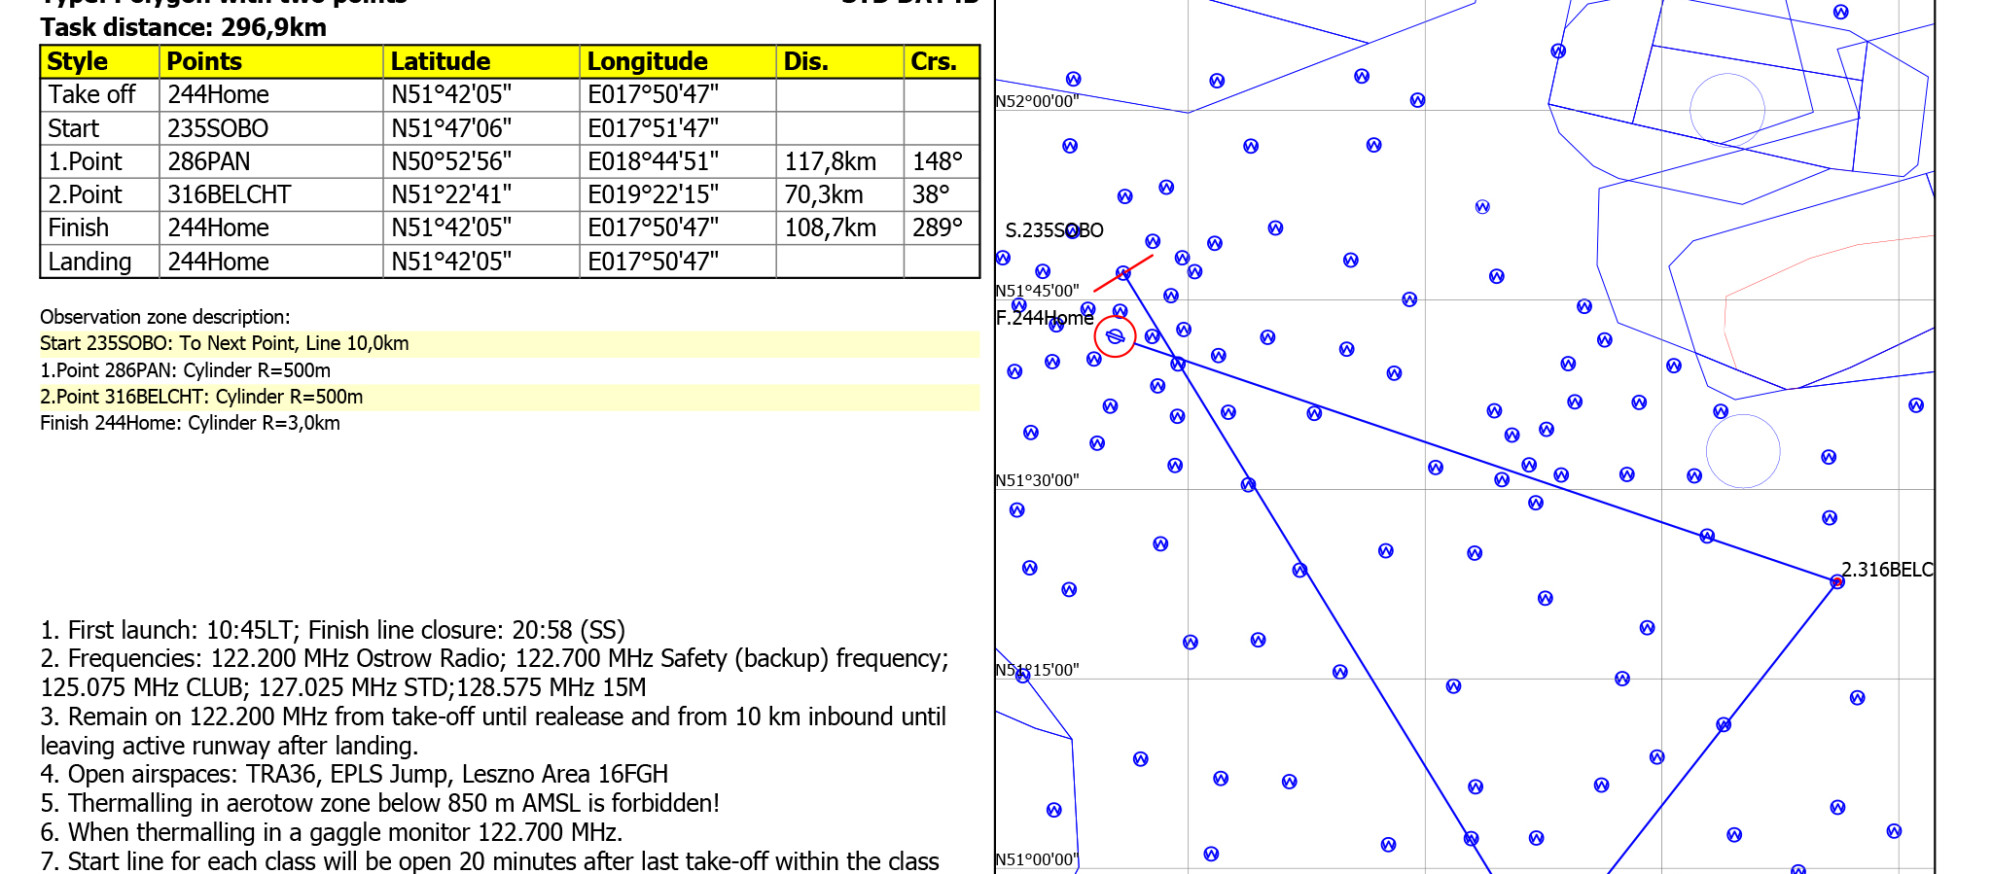Click the S.235SOBO start label on the map
This screenshot has height=874, width=1992.
point(1053,230)
